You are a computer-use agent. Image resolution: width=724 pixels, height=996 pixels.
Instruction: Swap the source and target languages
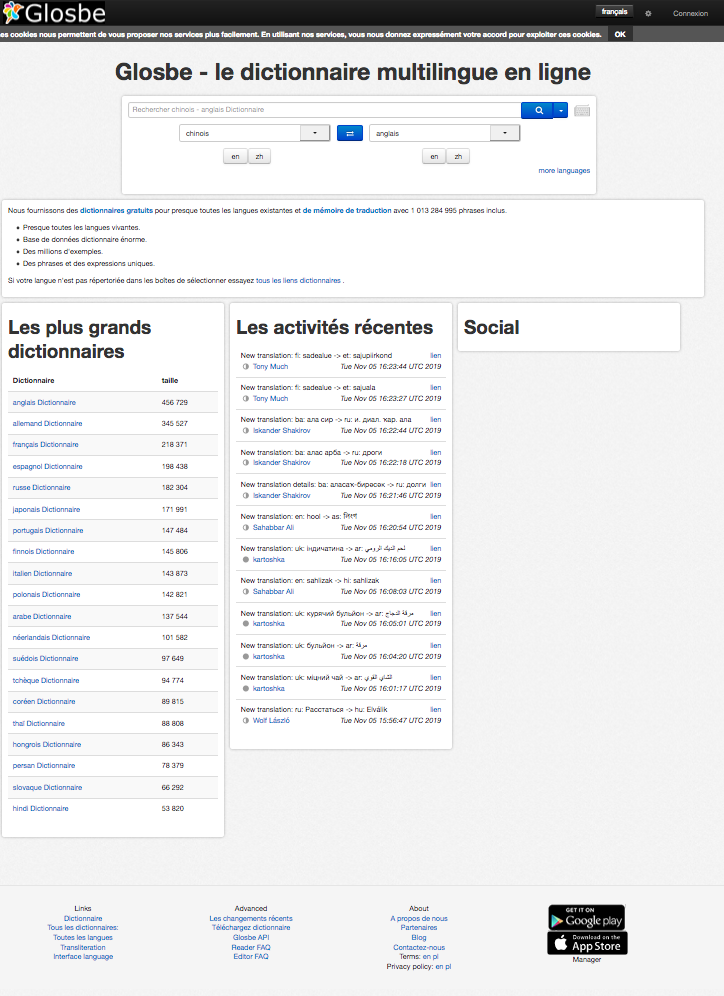click(349, 133)
